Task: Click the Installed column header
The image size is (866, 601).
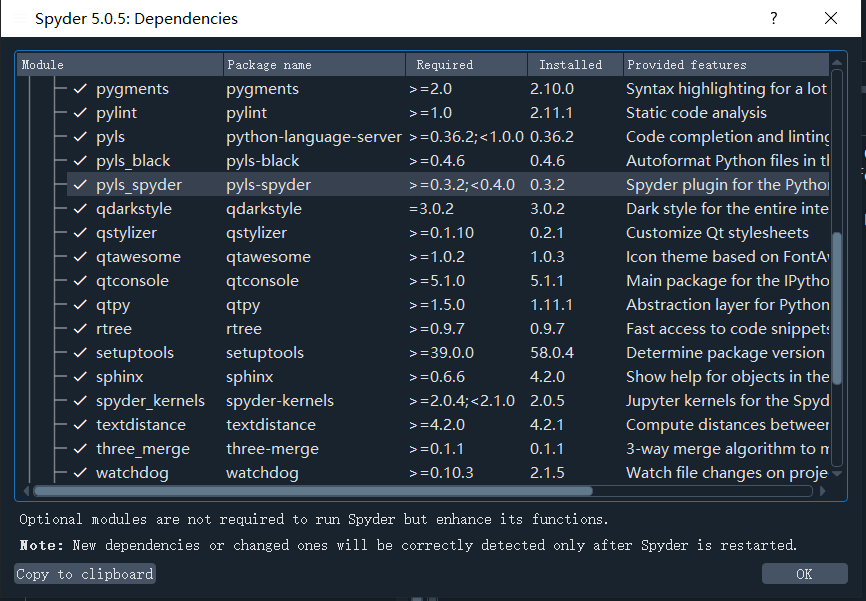Action: [x=575, y=65]
